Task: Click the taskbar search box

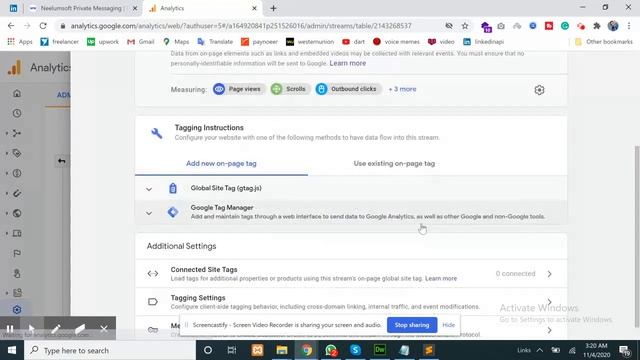Action: point(110,350)
